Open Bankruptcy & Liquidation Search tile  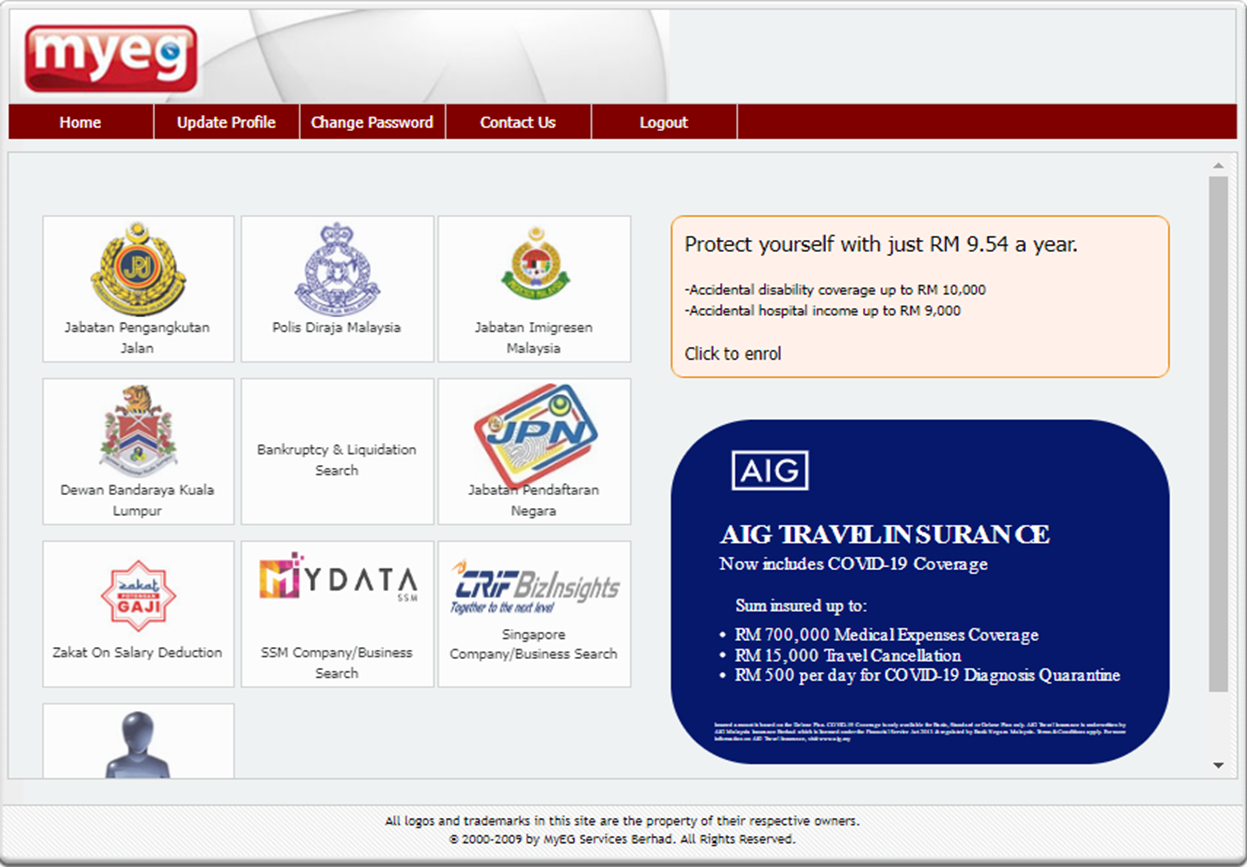click(337, 451)
